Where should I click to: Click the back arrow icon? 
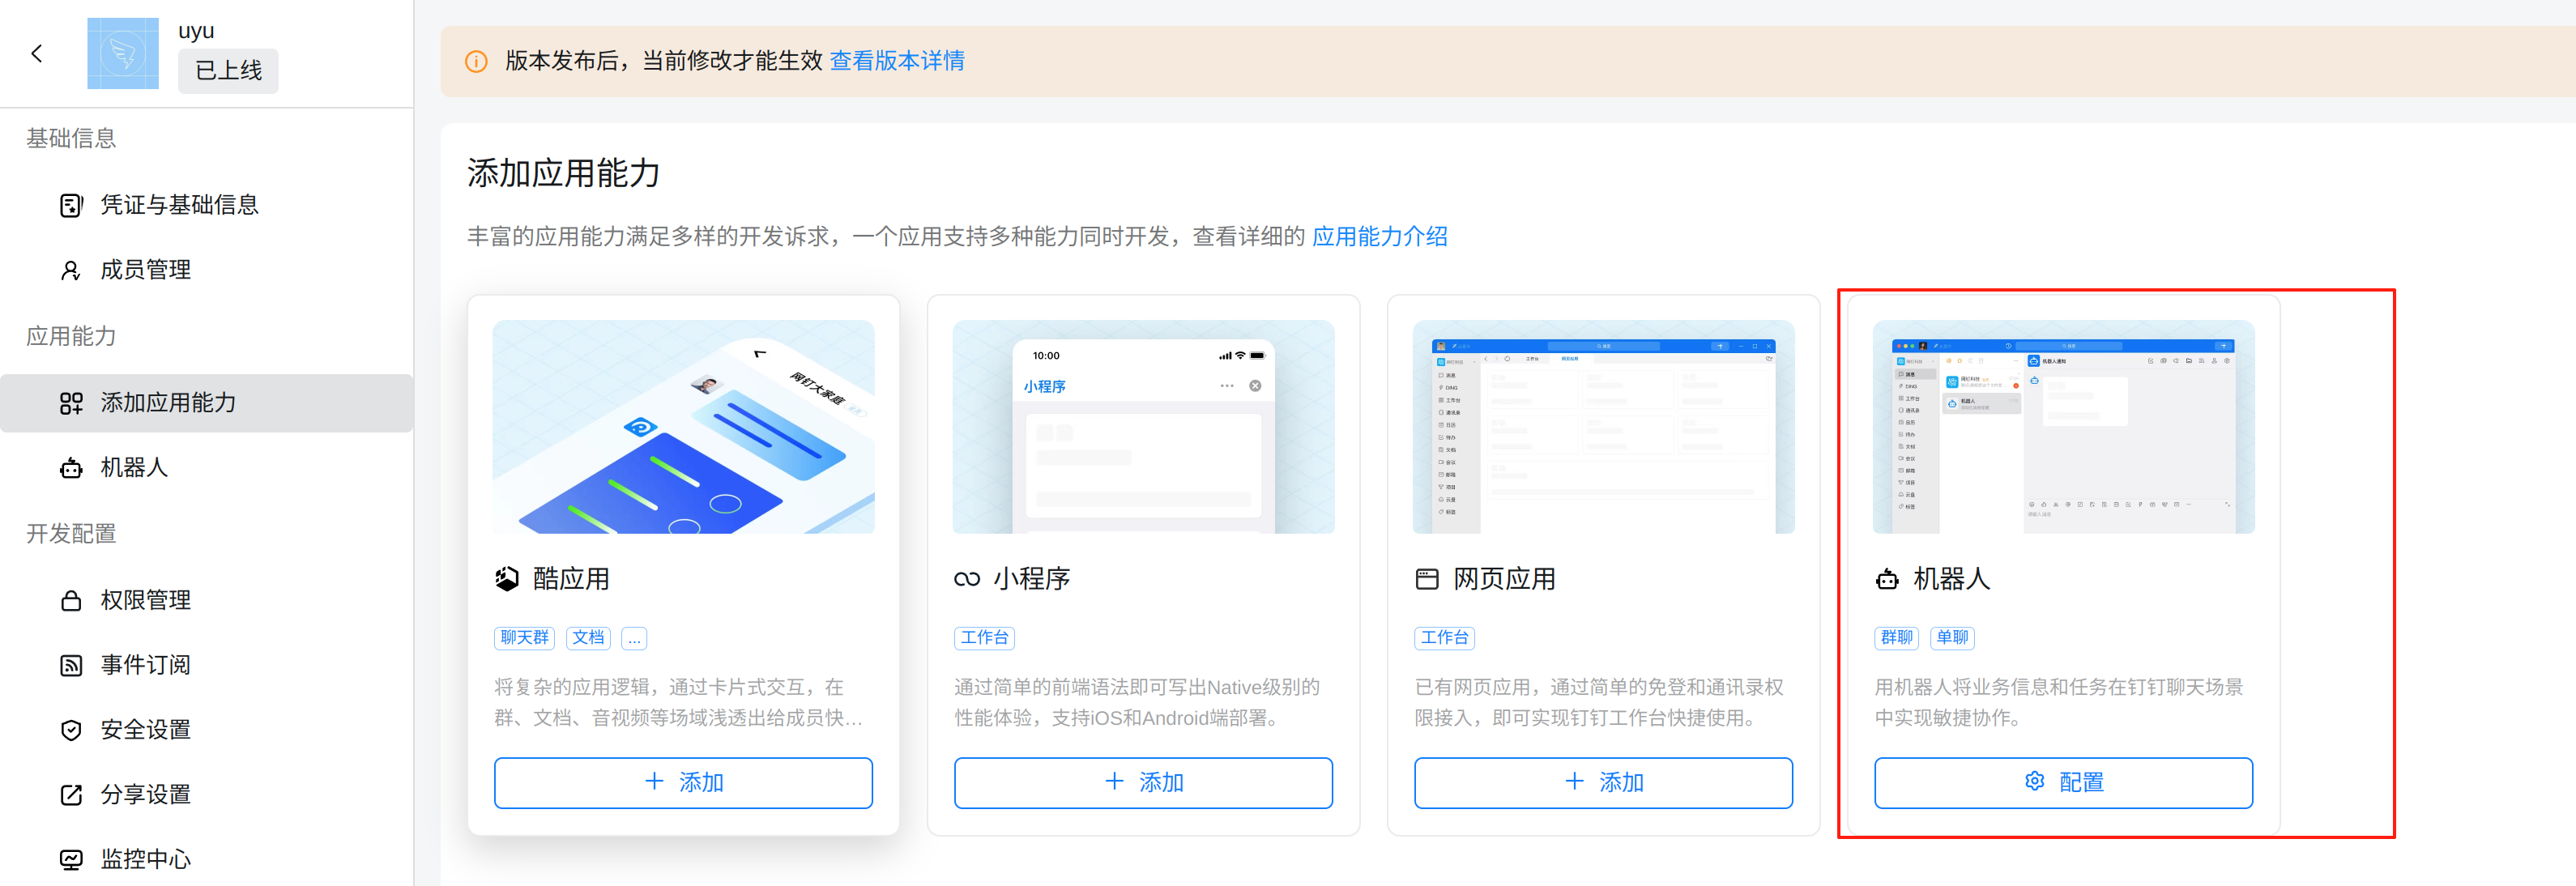point(37,54)
